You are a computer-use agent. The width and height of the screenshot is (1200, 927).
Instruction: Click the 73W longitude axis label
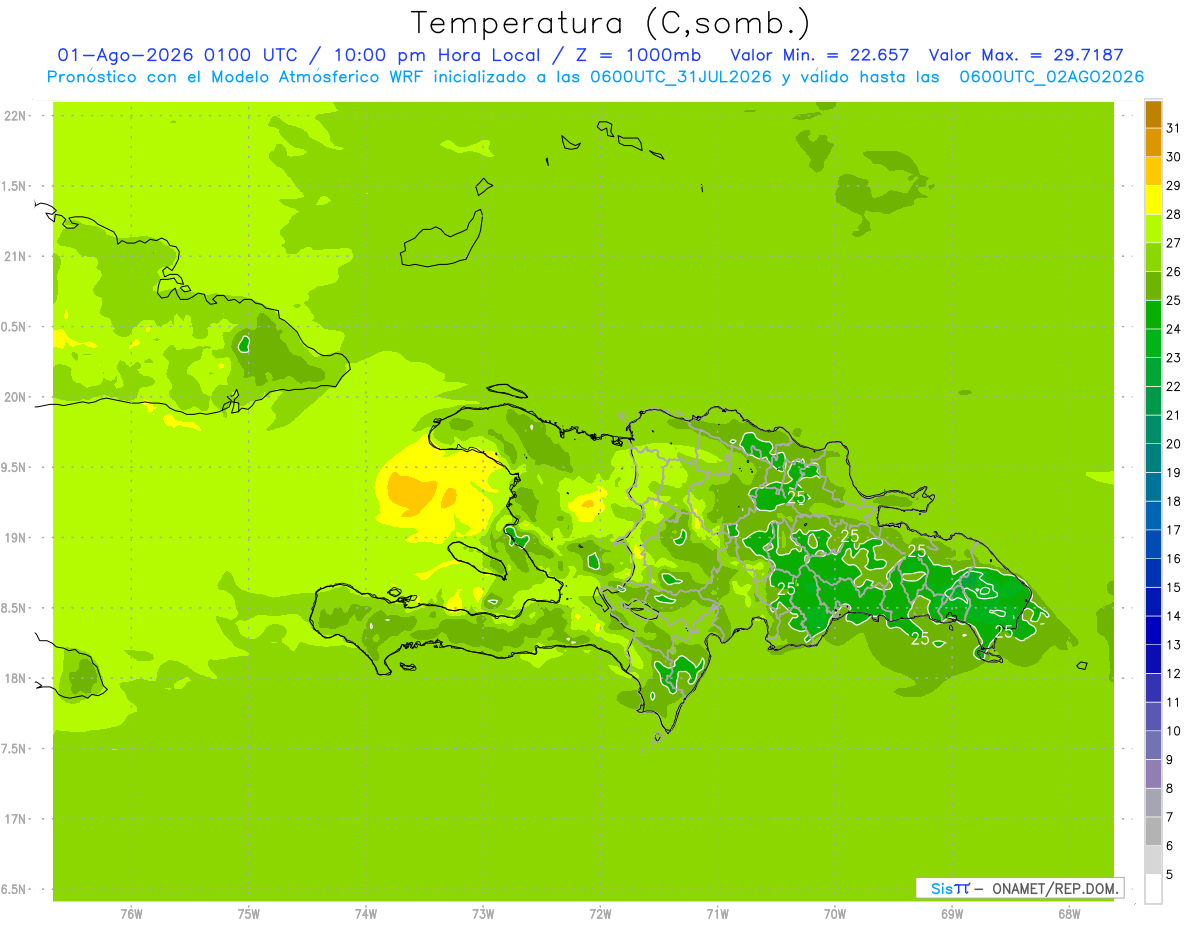[x=483, y=914]
